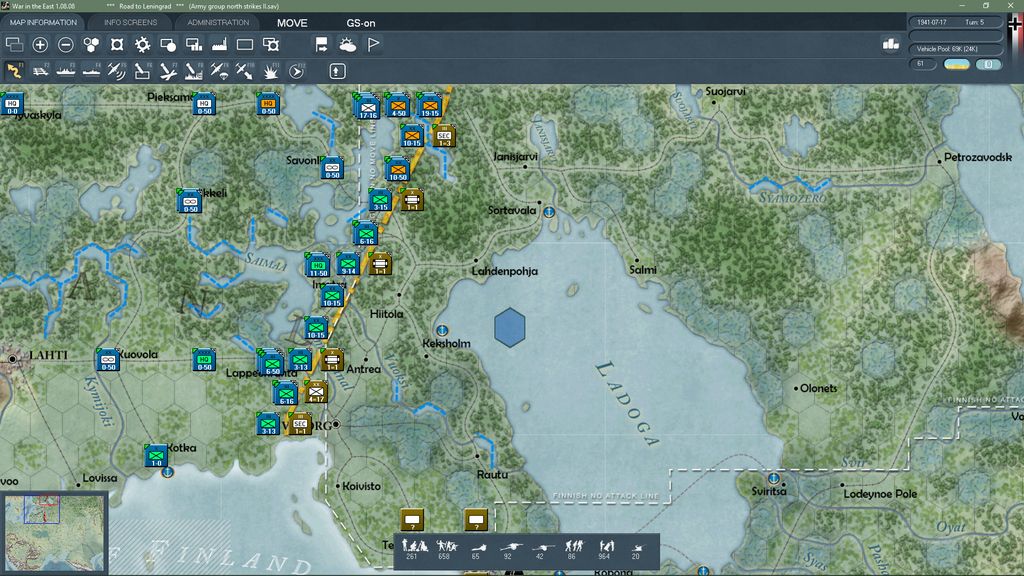This screenshot has height=576, width=1024.
Task: Select the Air recon mode (F5) icon
Action: (116, 71)
